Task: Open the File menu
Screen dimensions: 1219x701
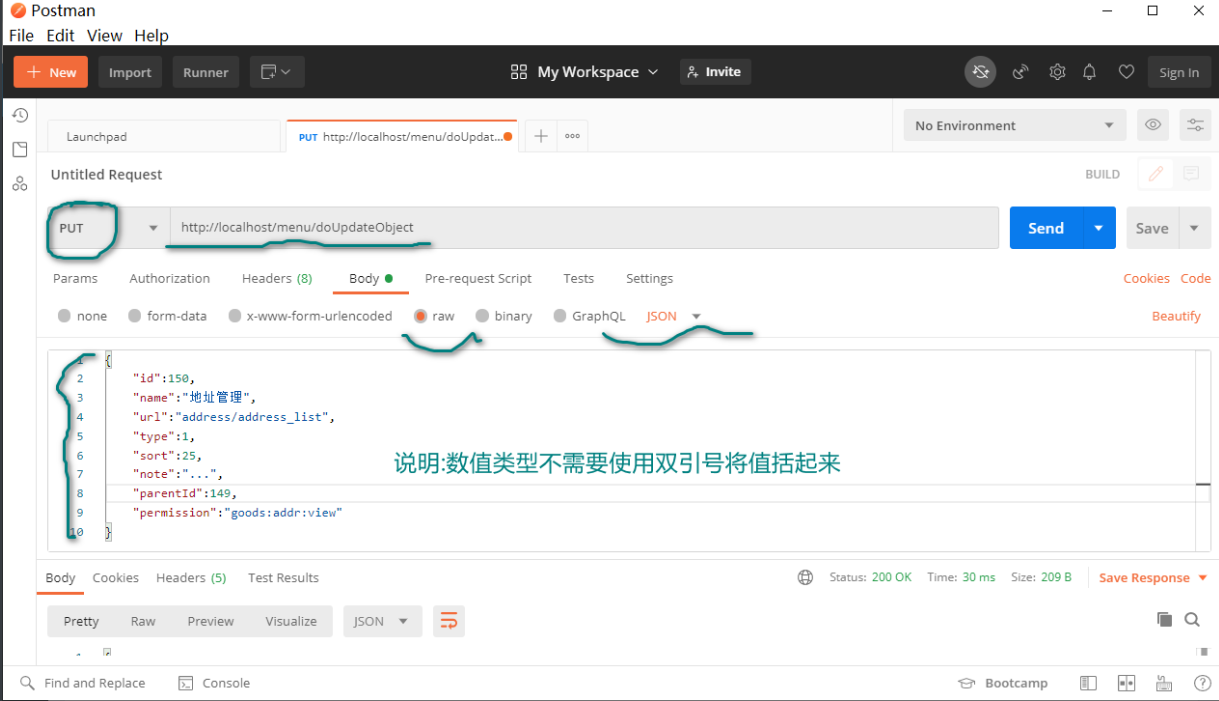Action: click(21, 36)
